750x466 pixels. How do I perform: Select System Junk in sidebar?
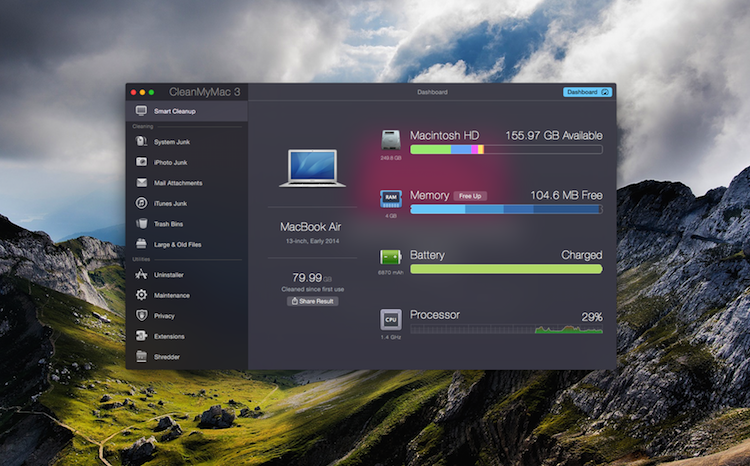click(172, 142)
